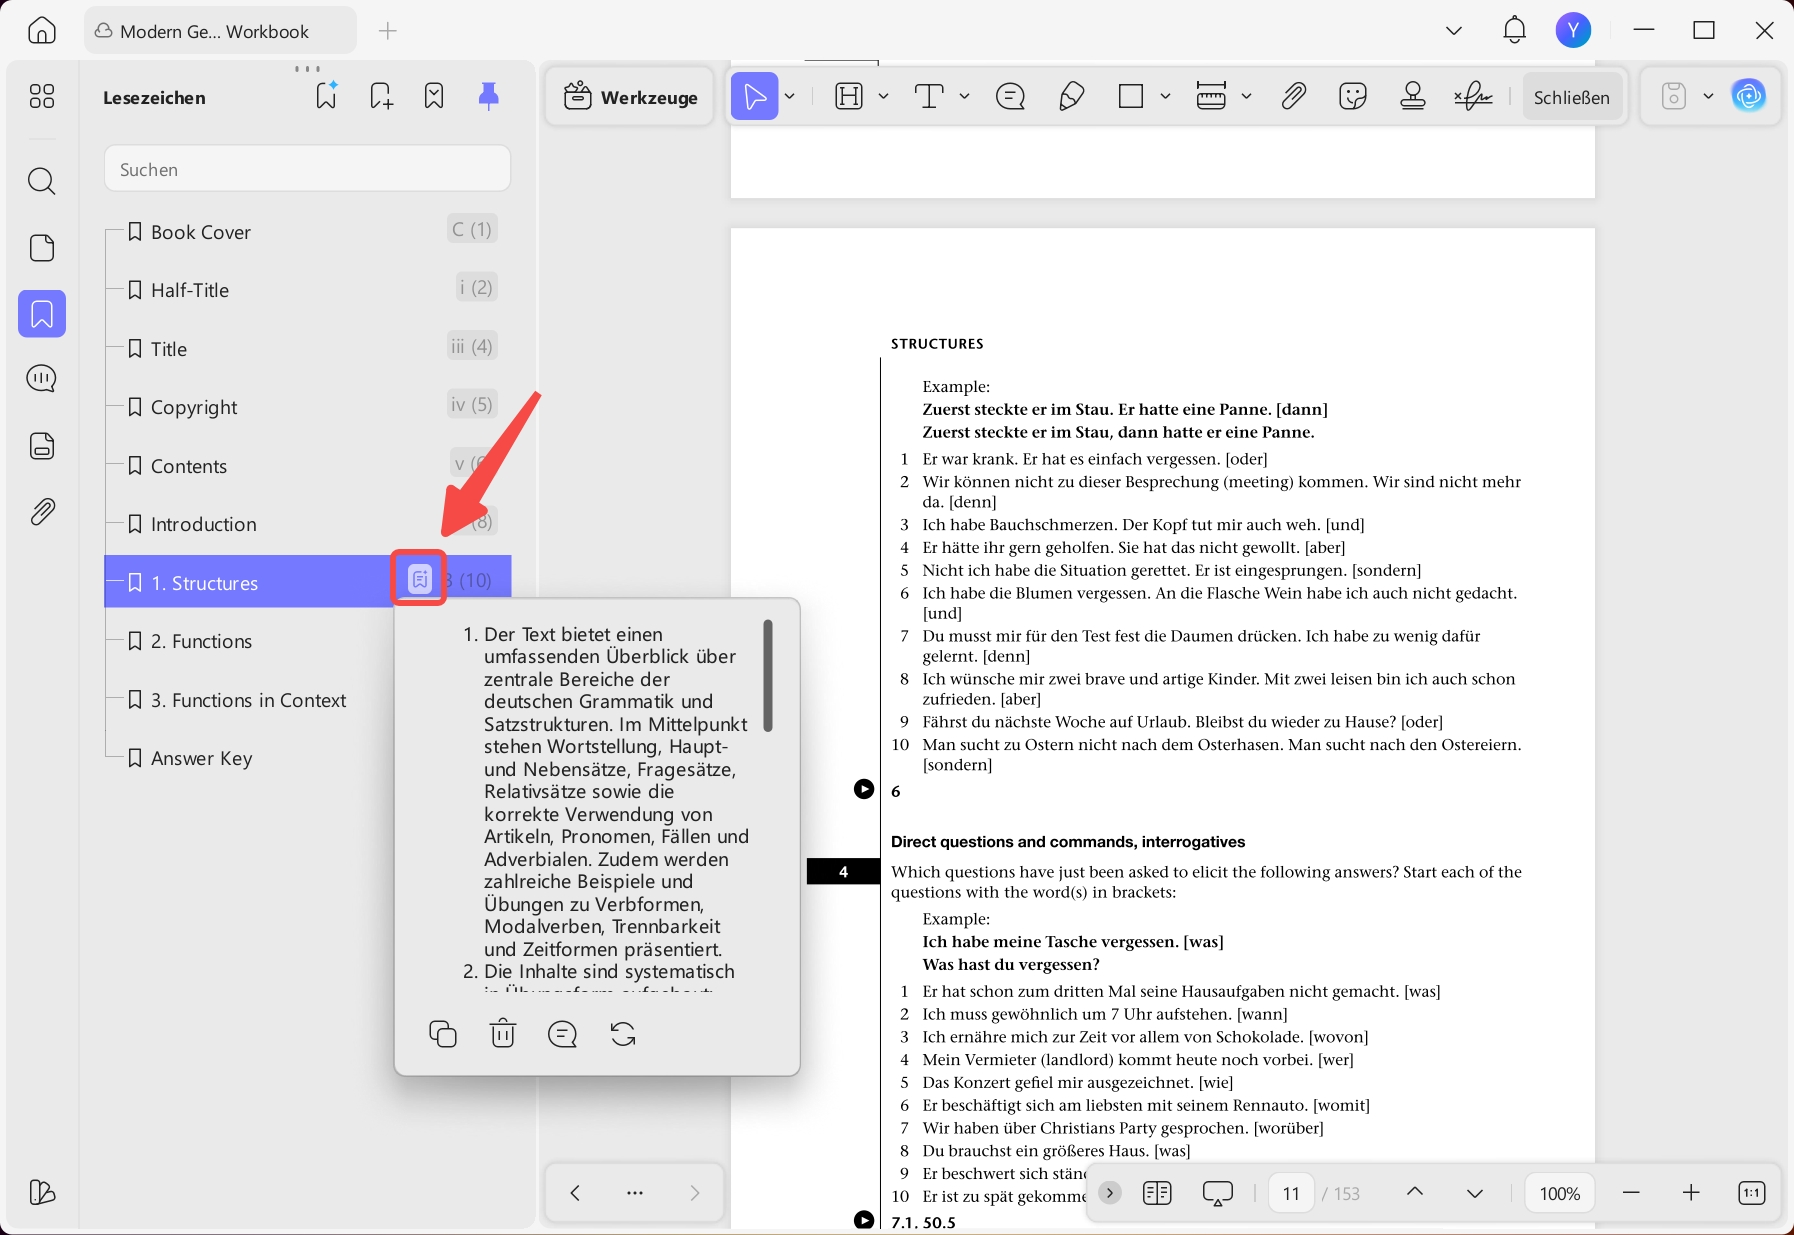Click the Suchen search field
The width and height of the screenshot is (1794, 1235).
306,168
